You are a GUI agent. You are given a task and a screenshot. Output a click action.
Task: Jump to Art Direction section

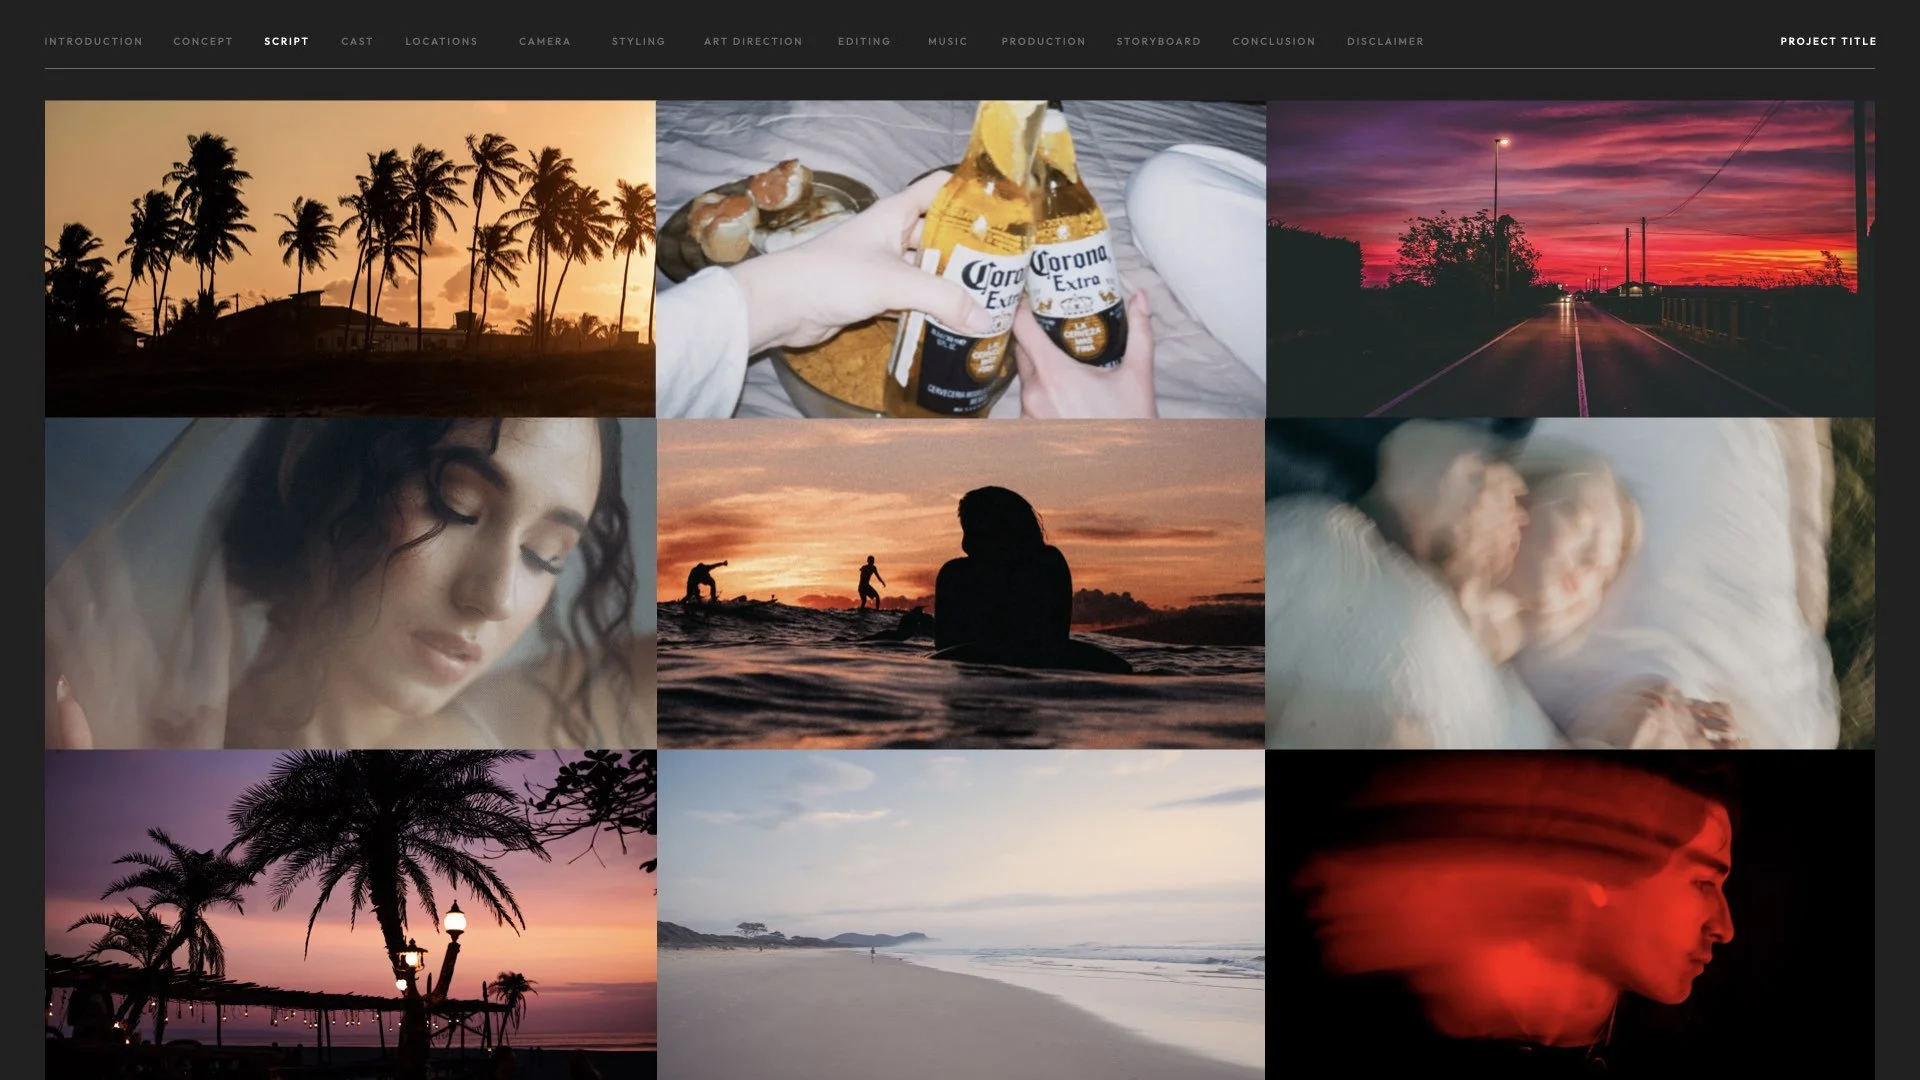[753, 41]
